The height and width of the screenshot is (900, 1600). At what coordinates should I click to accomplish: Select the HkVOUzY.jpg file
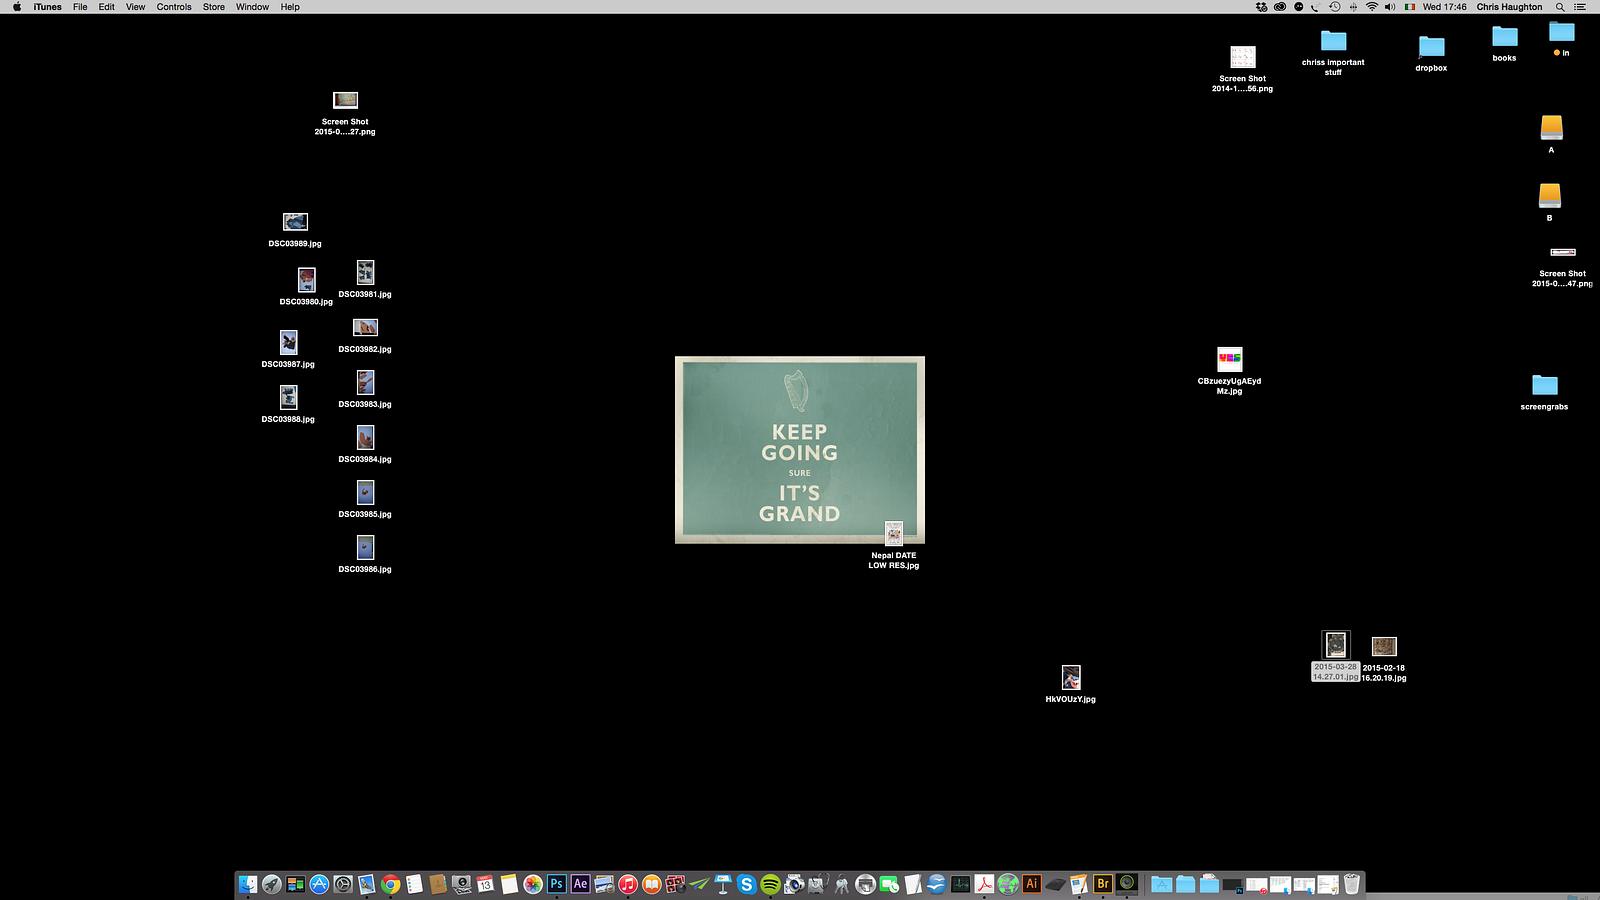[x=1070, y=685]
